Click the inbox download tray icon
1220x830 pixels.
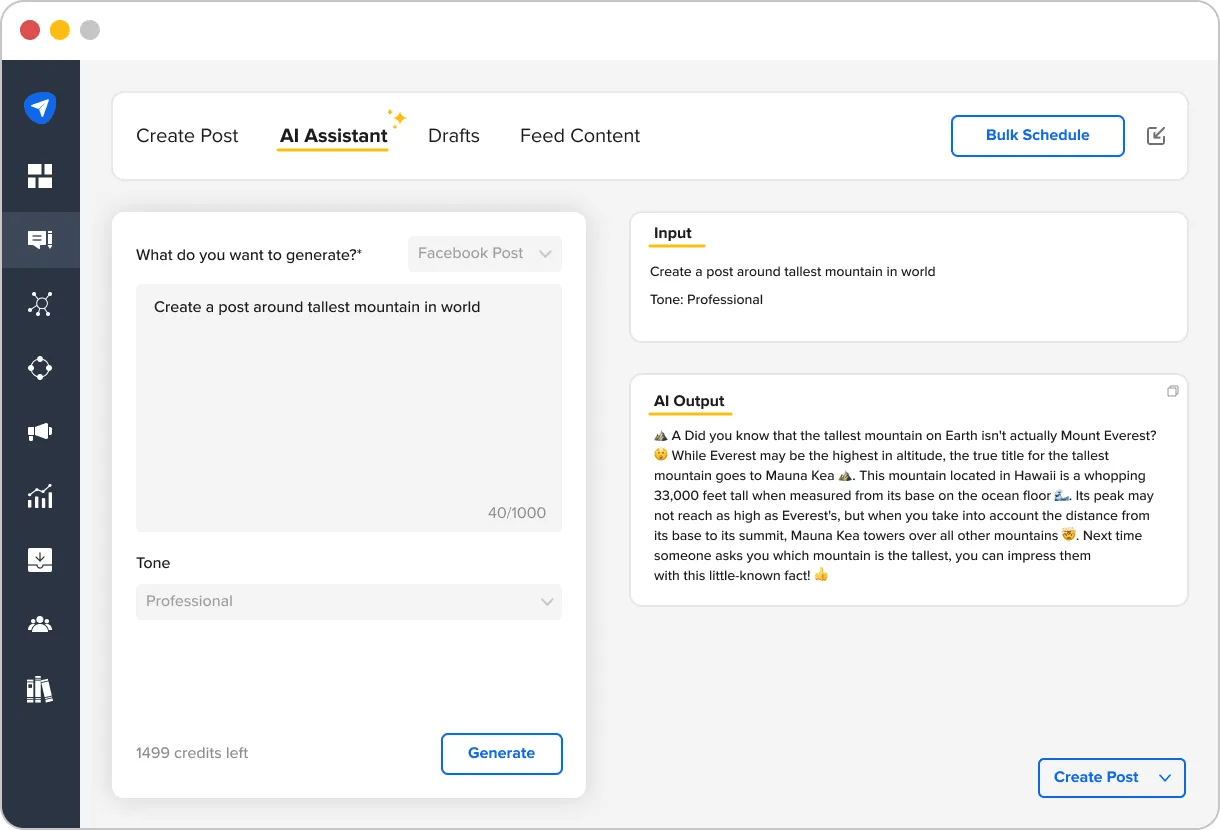pos(40,560)
